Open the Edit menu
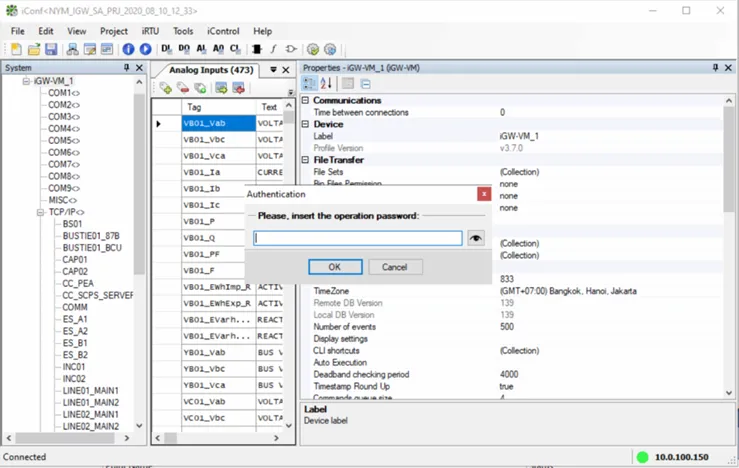Screen dimensions: 739x468 (46, 31)
